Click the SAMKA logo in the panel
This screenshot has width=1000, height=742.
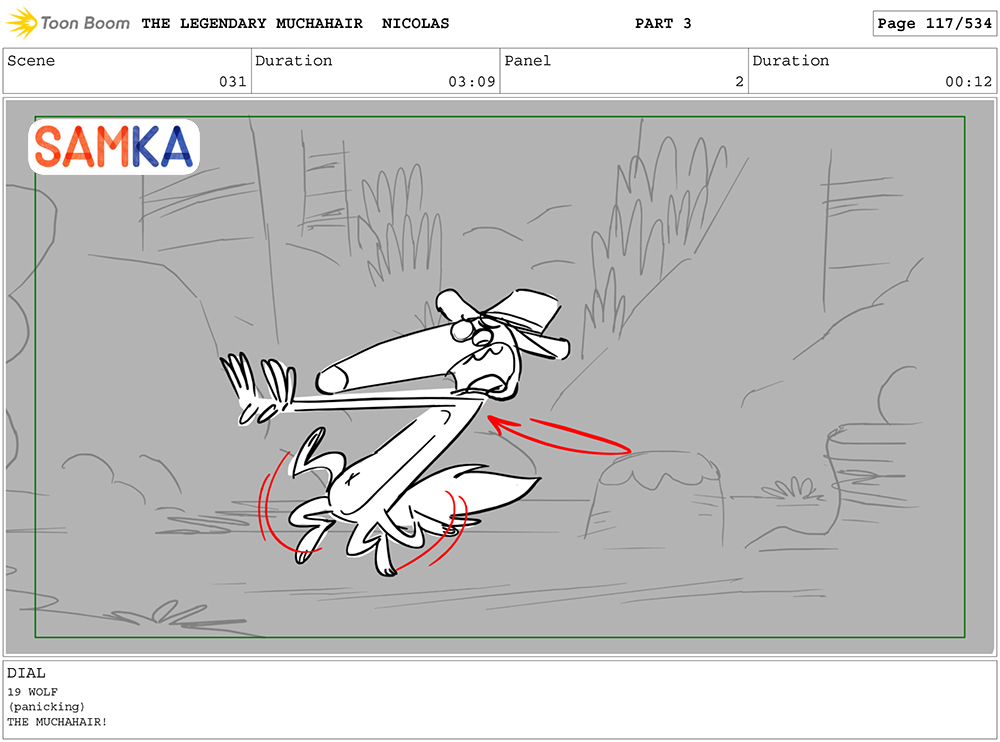point(114,147)
